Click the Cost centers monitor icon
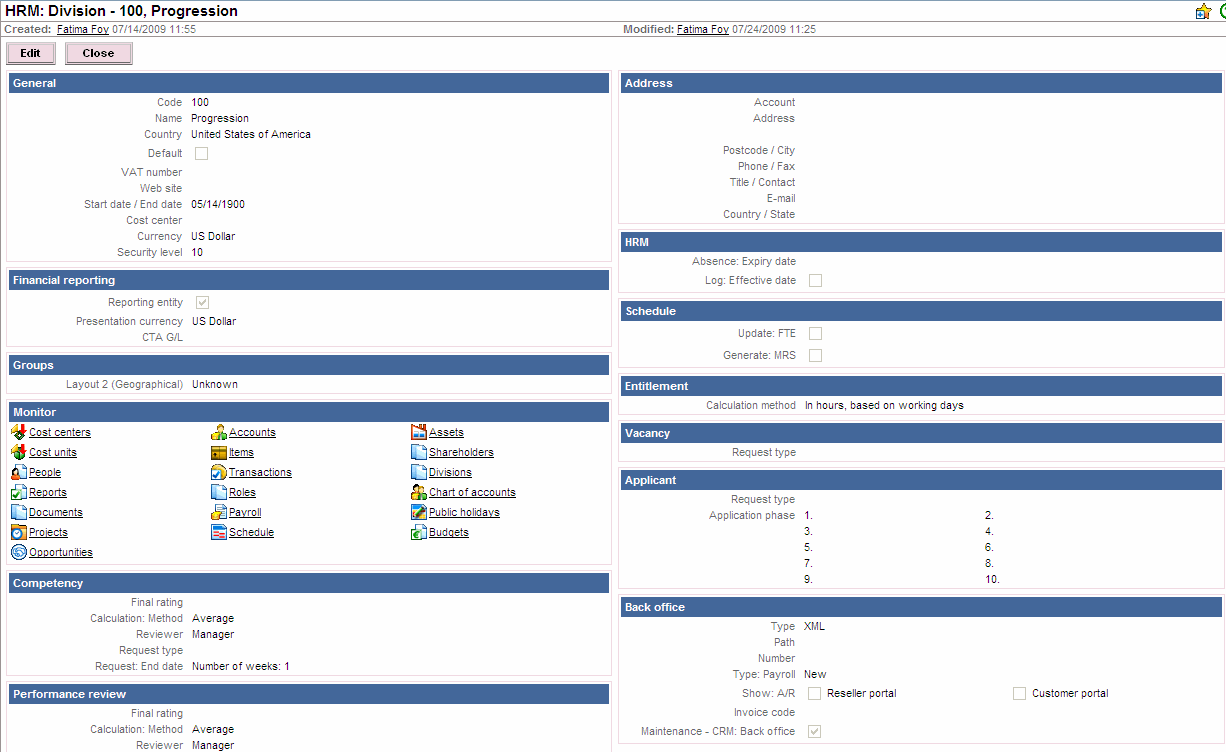This screenshot has width=1226, height=752. (19, 432)
